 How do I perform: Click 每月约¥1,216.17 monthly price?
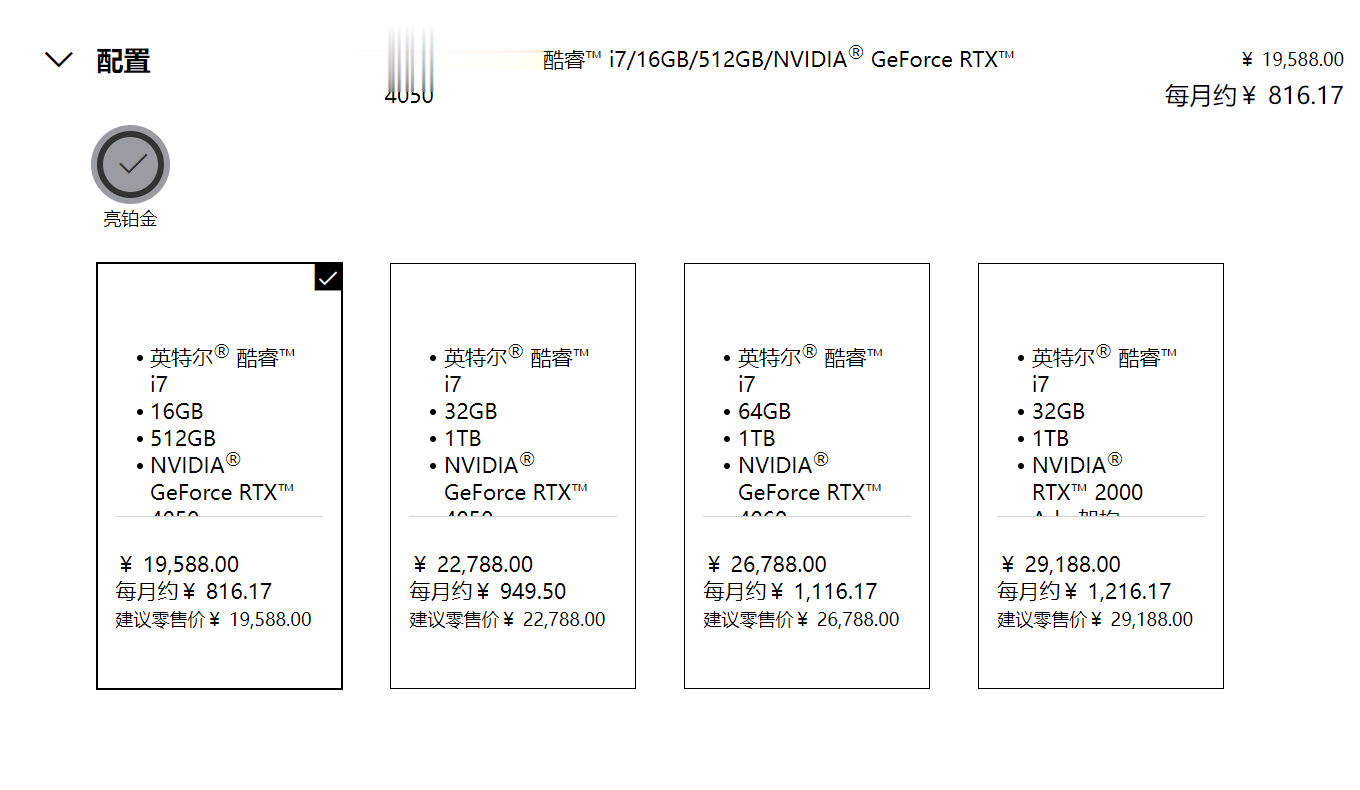click(x=1084, y=592)
